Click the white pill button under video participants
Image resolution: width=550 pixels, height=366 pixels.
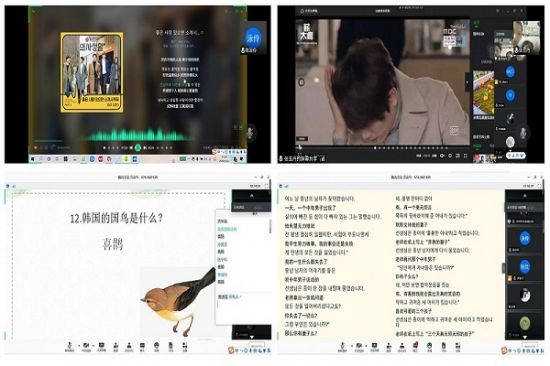pos(516,155)
